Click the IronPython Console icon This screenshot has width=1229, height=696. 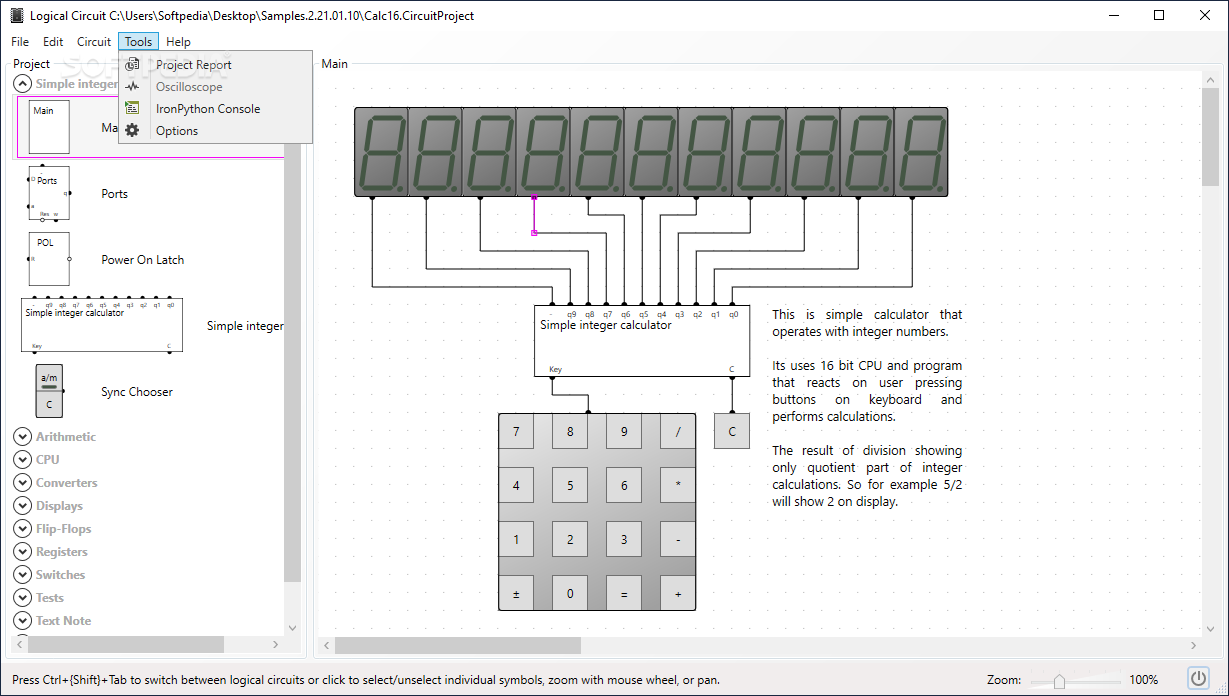point(132,109)
